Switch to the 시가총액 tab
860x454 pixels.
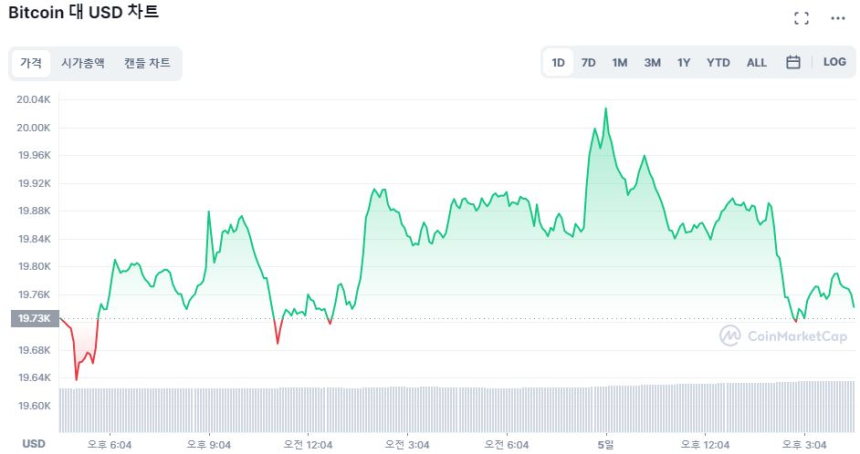[83, 63]
